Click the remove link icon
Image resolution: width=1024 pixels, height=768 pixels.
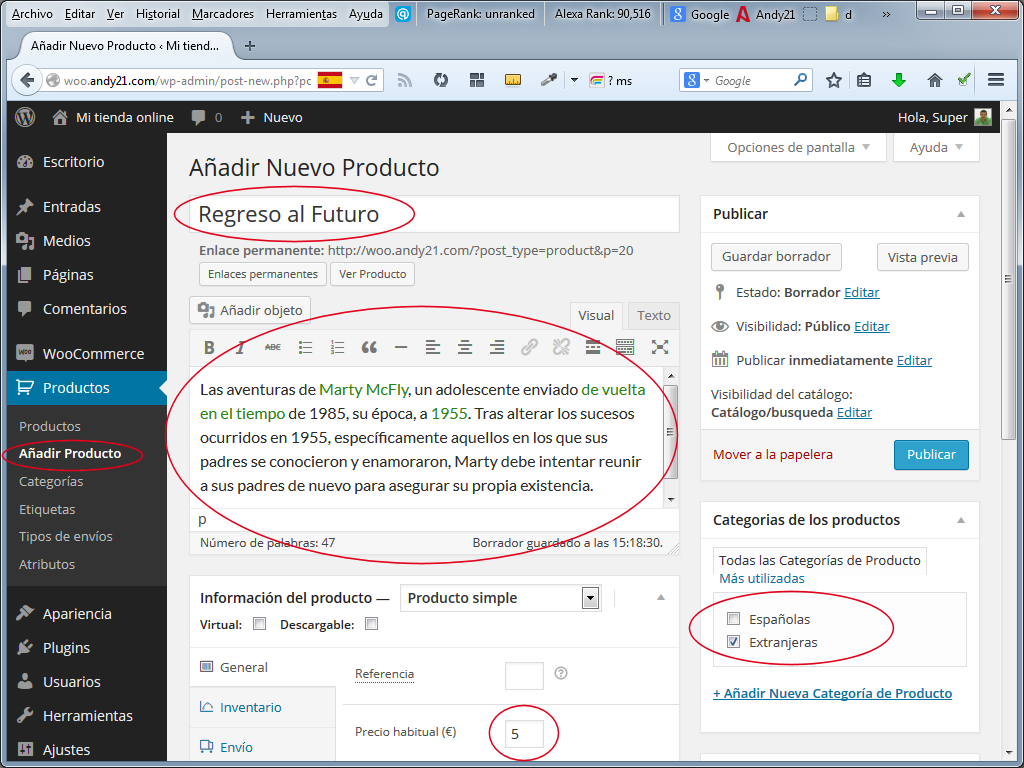point(561,347)
